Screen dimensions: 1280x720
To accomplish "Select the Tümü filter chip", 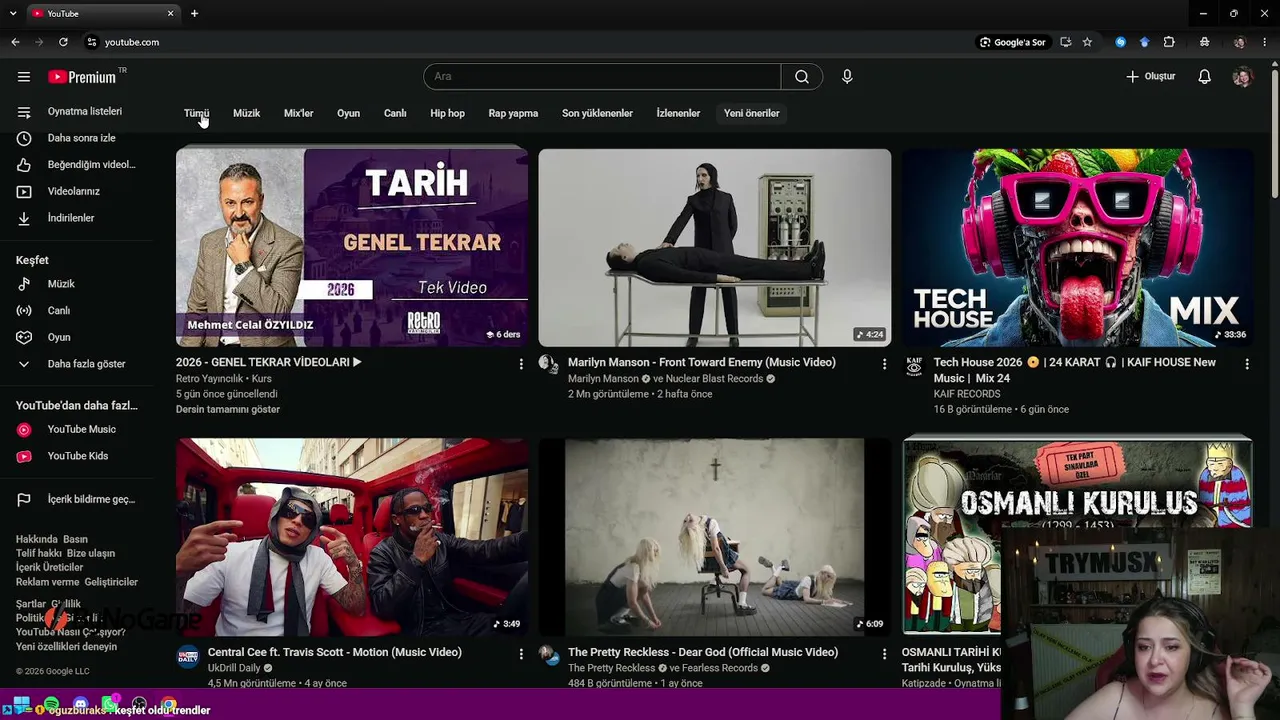I will click(x=196, y=113).
